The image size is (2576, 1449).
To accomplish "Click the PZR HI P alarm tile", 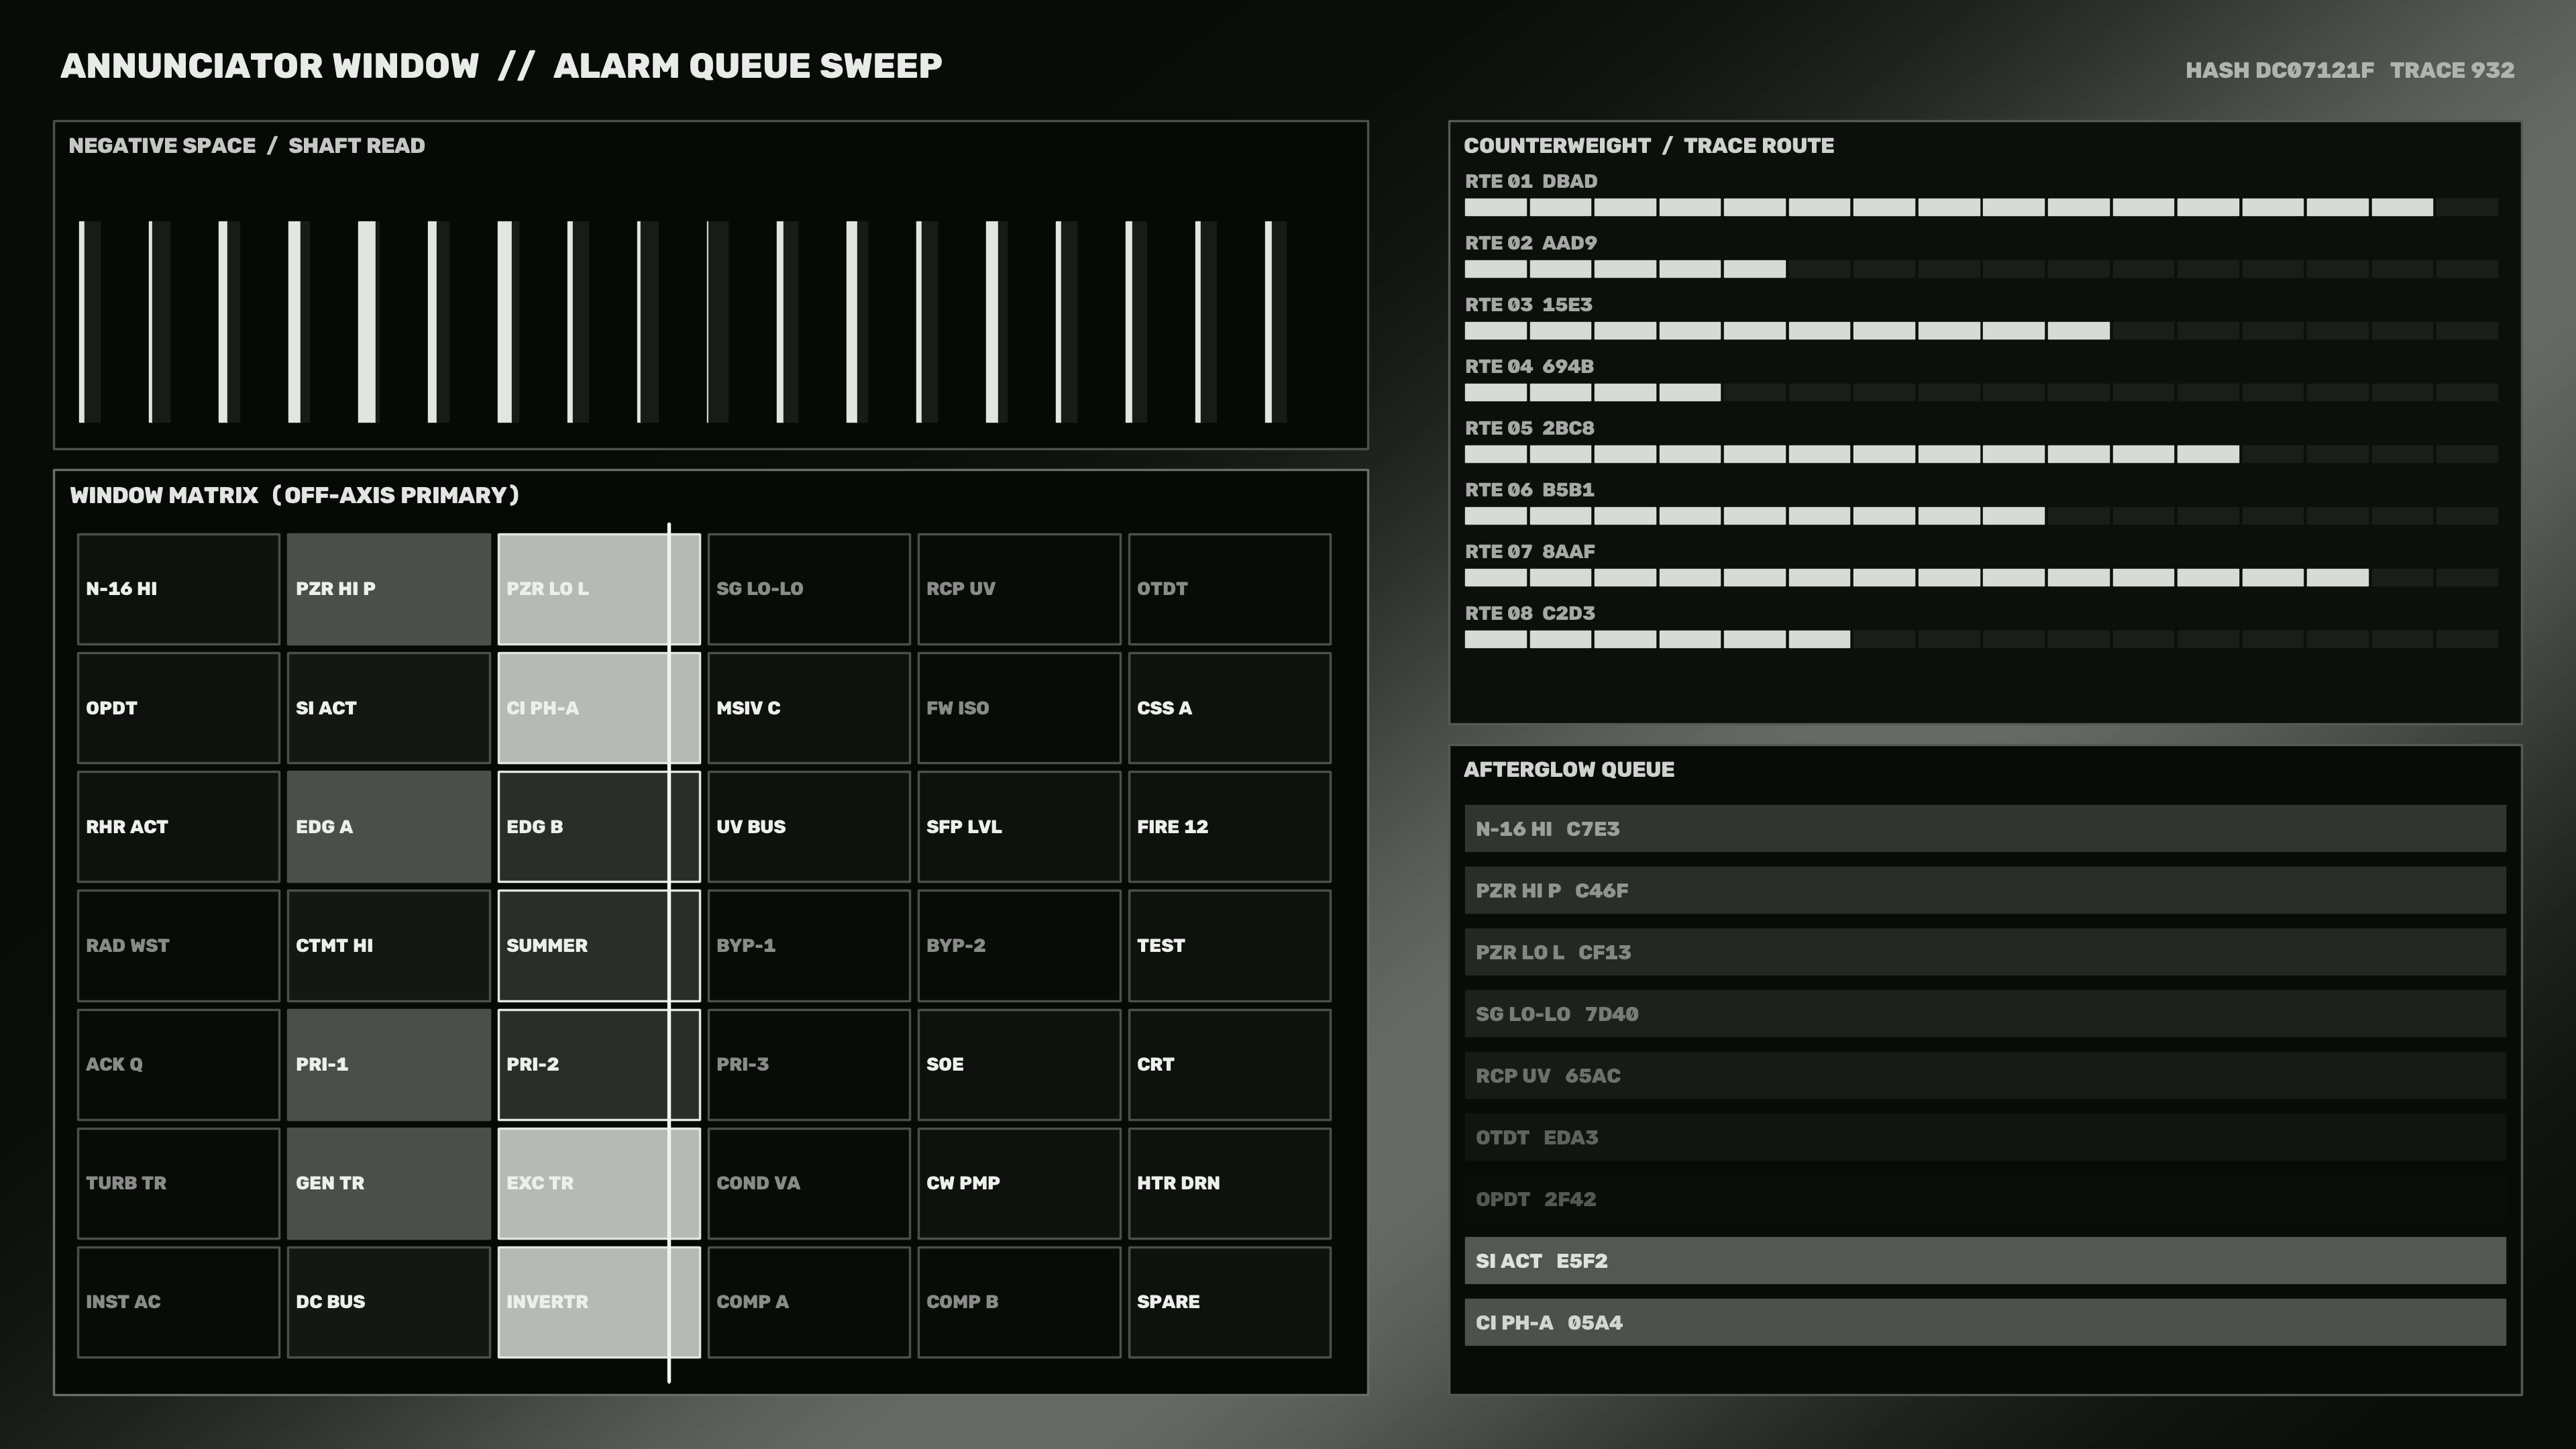I will click(x=388, y=589).
